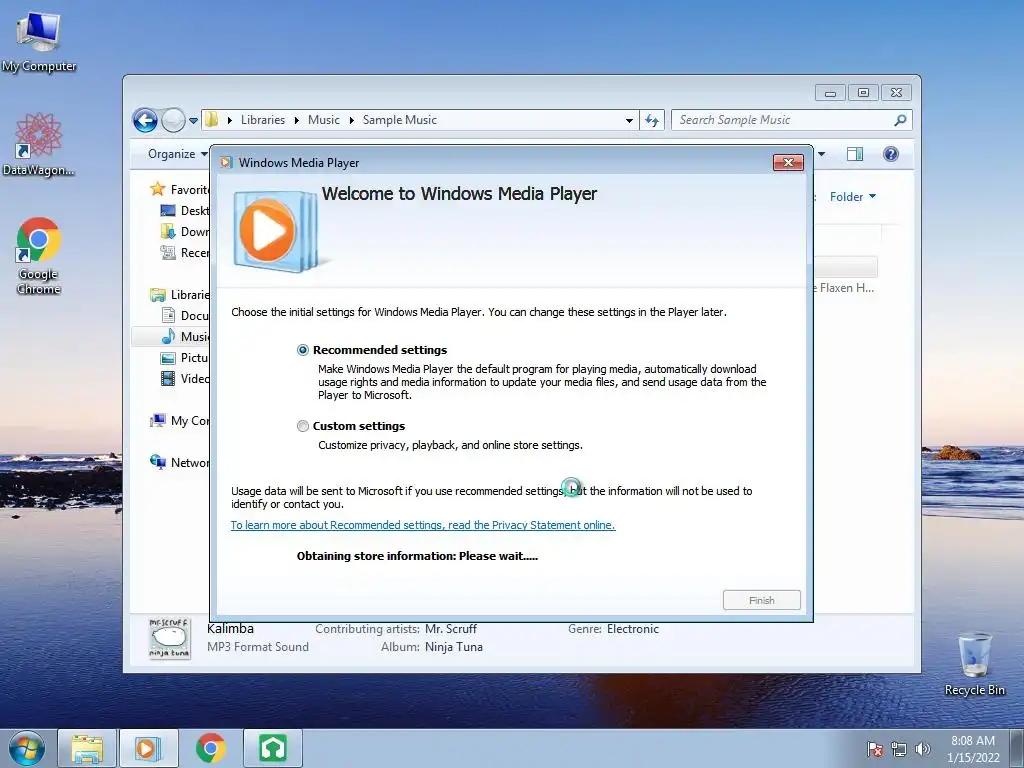The image size is (1024, 768).
Task: Click Sample Music in the address breadcrumb
Action: point(400,120)
